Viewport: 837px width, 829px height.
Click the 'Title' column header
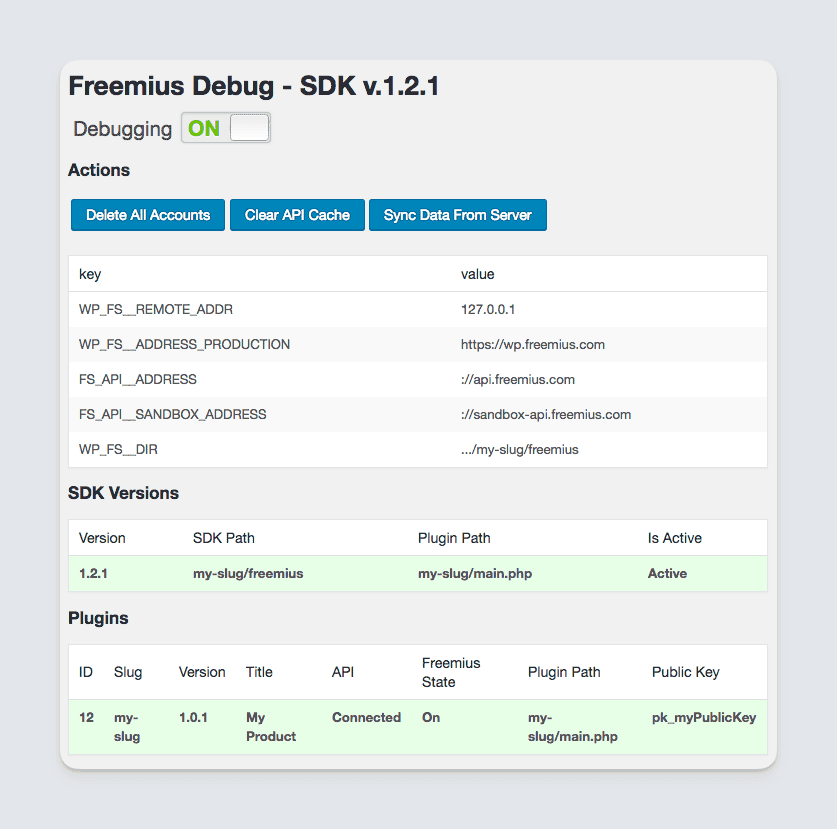[x=259, y=672]
